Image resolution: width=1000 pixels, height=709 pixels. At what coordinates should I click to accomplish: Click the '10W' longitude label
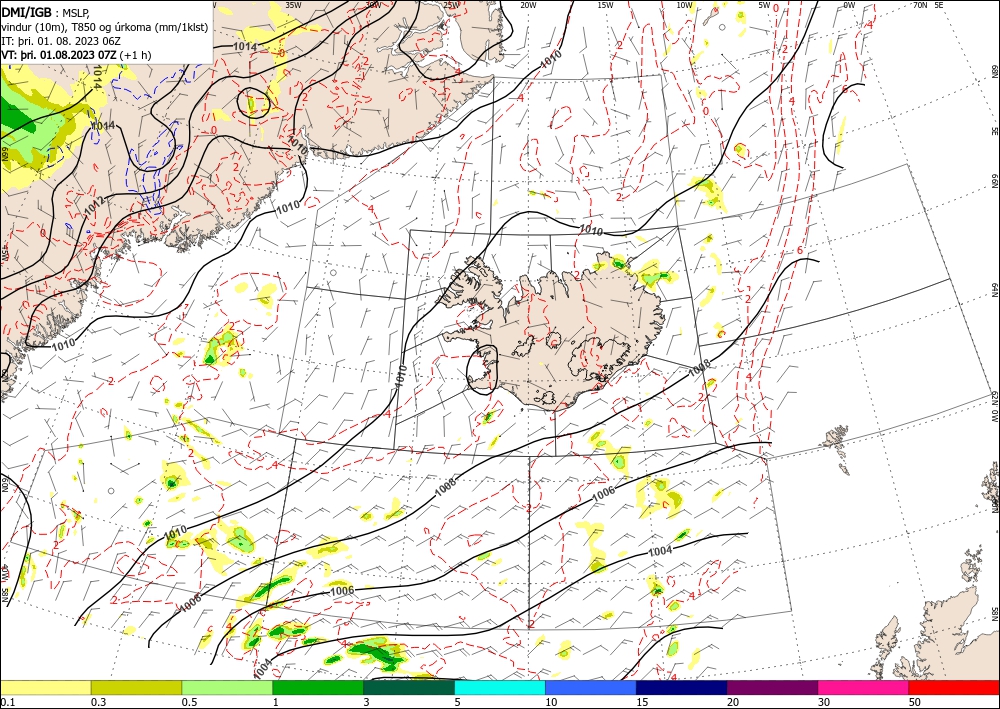tap(684, 5)
